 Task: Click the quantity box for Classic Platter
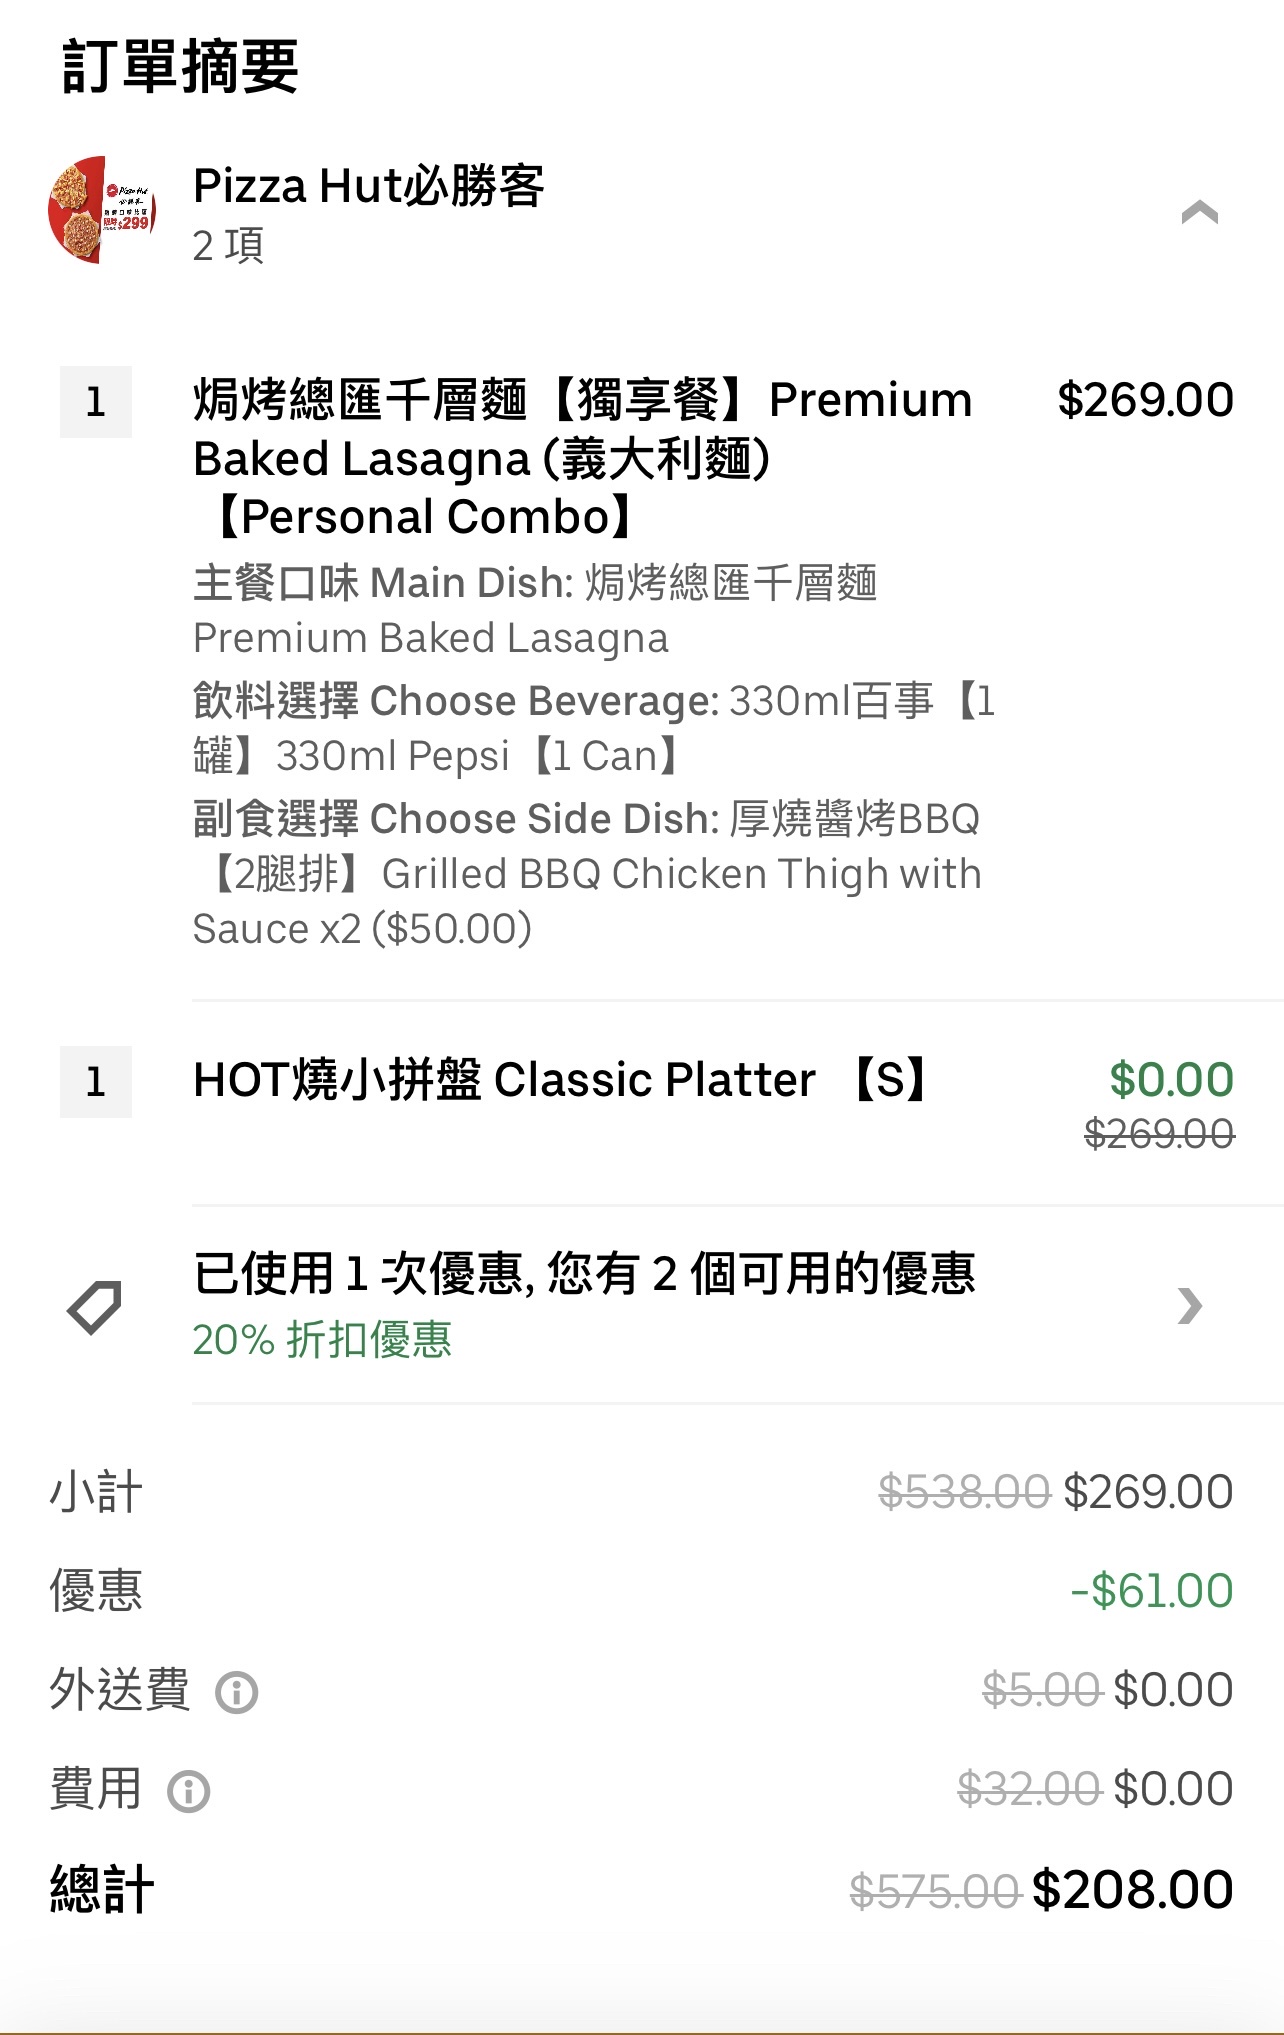pos(96,1082)
